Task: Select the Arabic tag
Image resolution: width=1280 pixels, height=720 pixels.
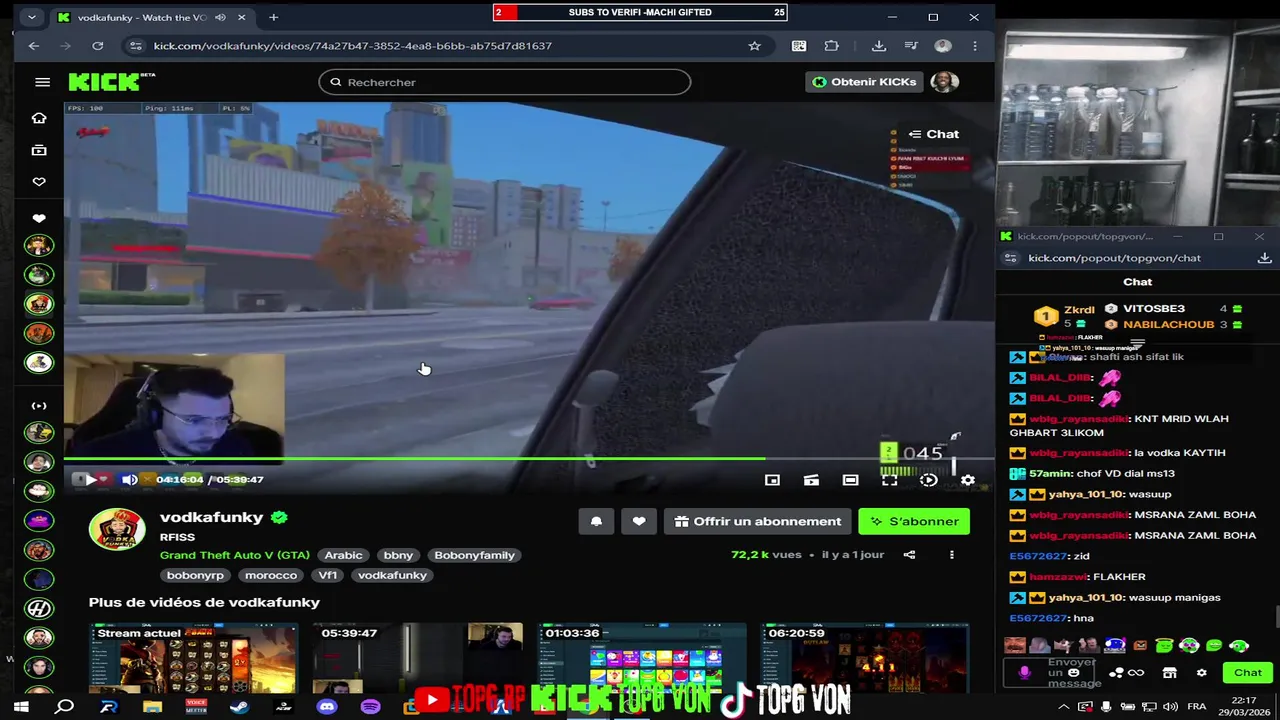Action: [343, 555]
